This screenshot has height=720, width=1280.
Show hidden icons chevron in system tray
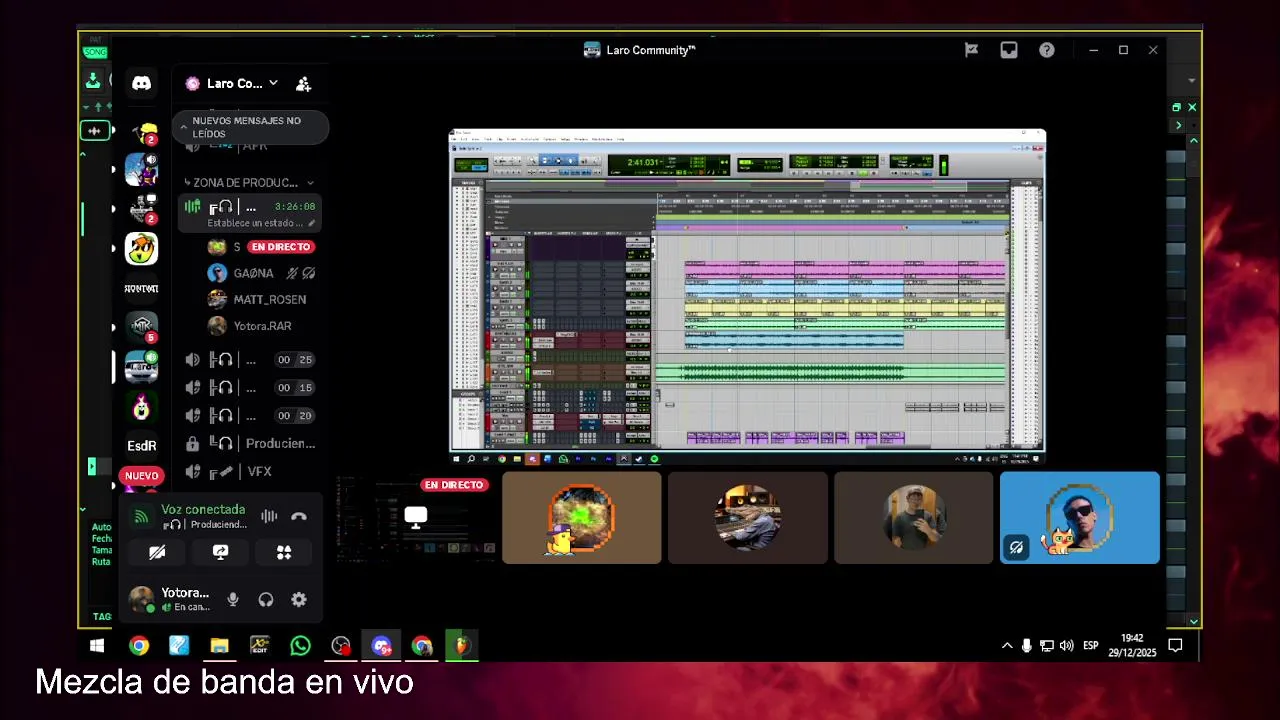(x=1006, y=646)
